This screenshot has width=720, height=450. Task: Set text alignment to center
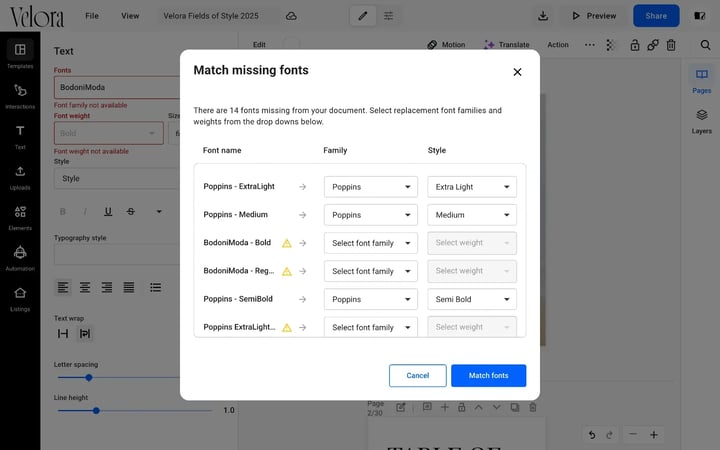[x=84, y=287]
